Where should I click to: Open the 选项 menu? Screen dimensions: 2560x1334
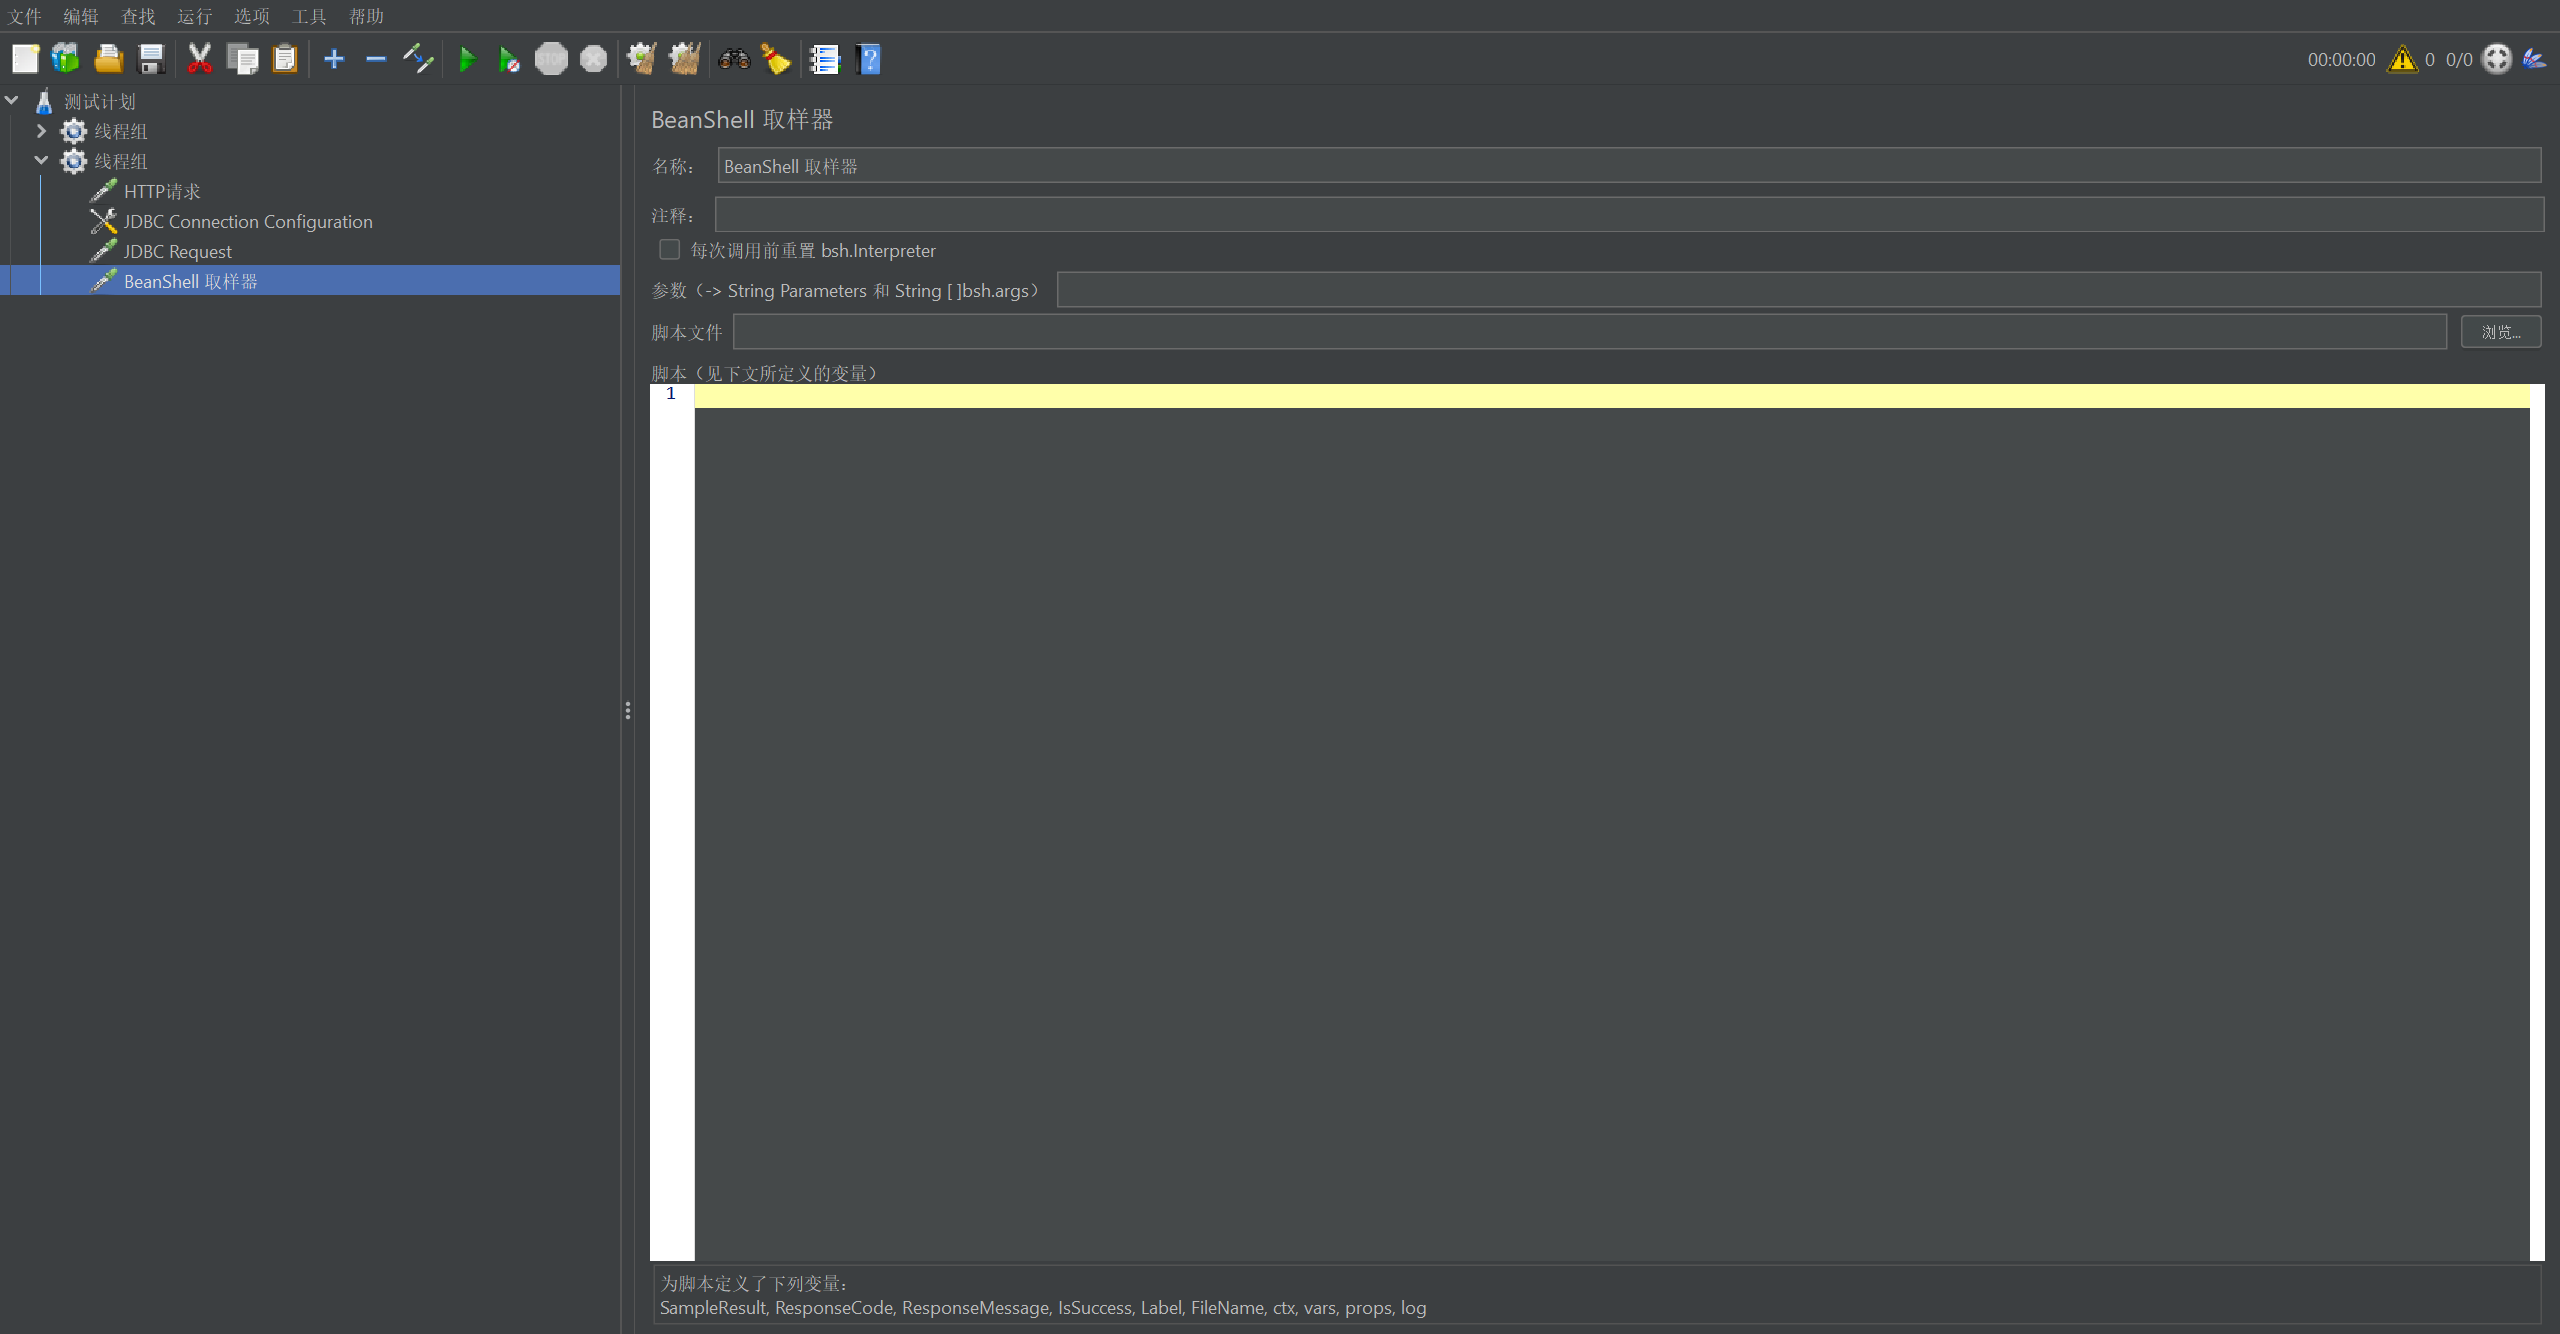[x=251, y=16]
